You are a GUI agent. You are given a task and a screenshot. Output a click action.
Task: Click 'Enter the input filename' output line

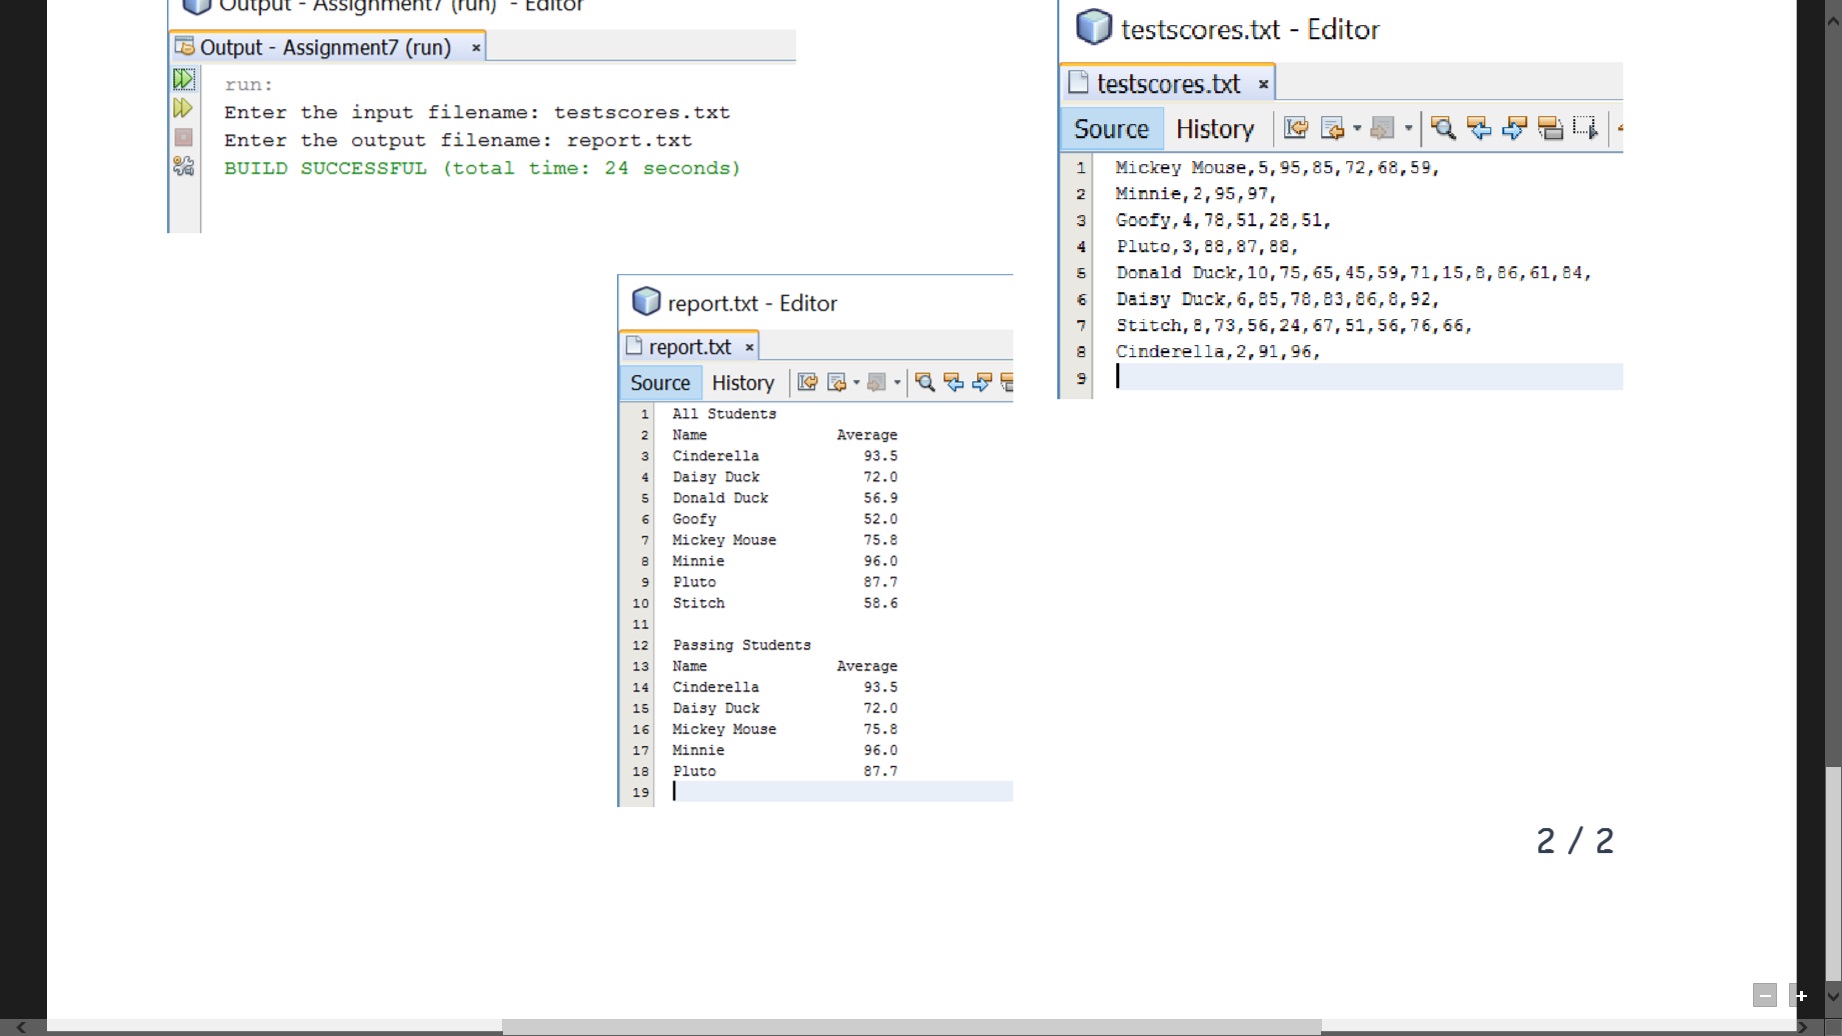coord(477,112)
